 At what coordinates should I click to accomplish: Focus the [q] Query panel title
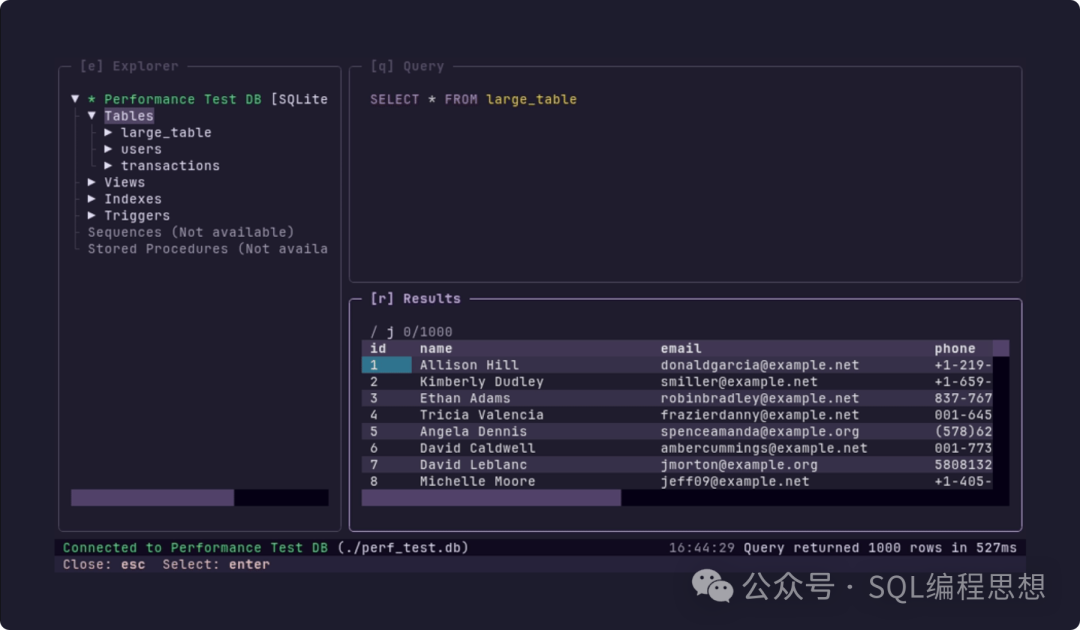407,66
